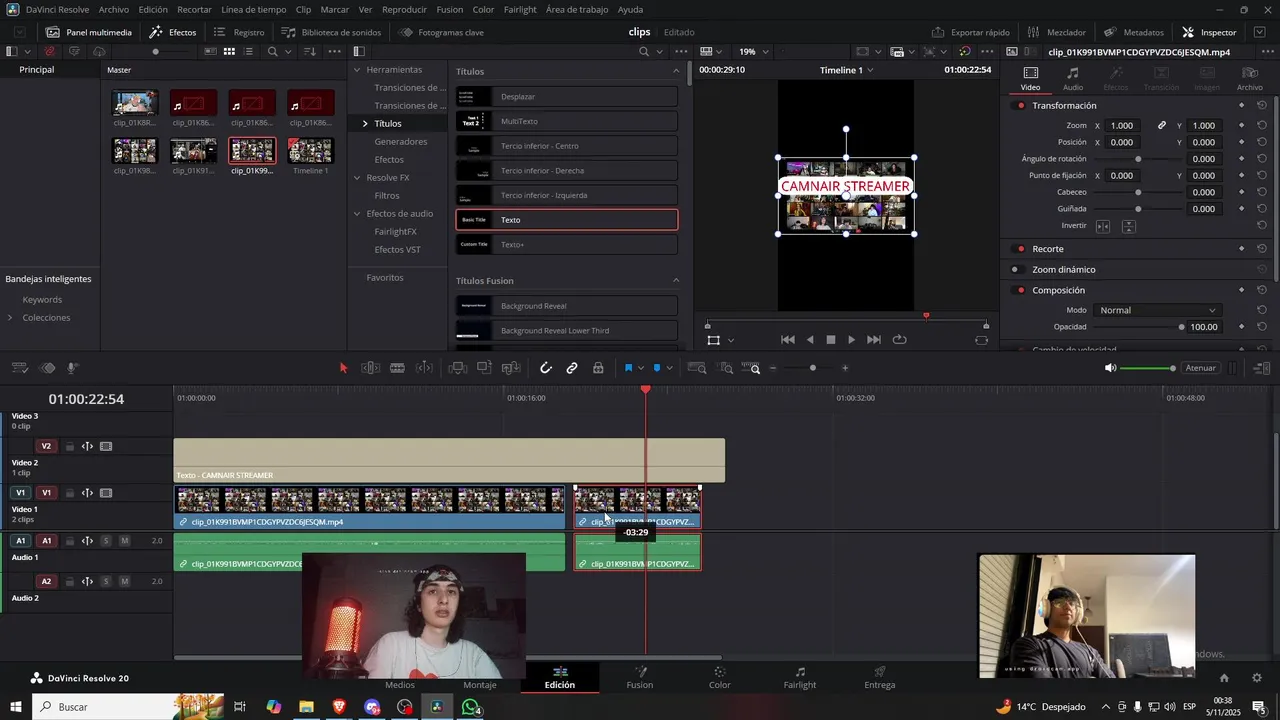
Task: Adjust the timeline zoom slider
Action: (812, 368)
